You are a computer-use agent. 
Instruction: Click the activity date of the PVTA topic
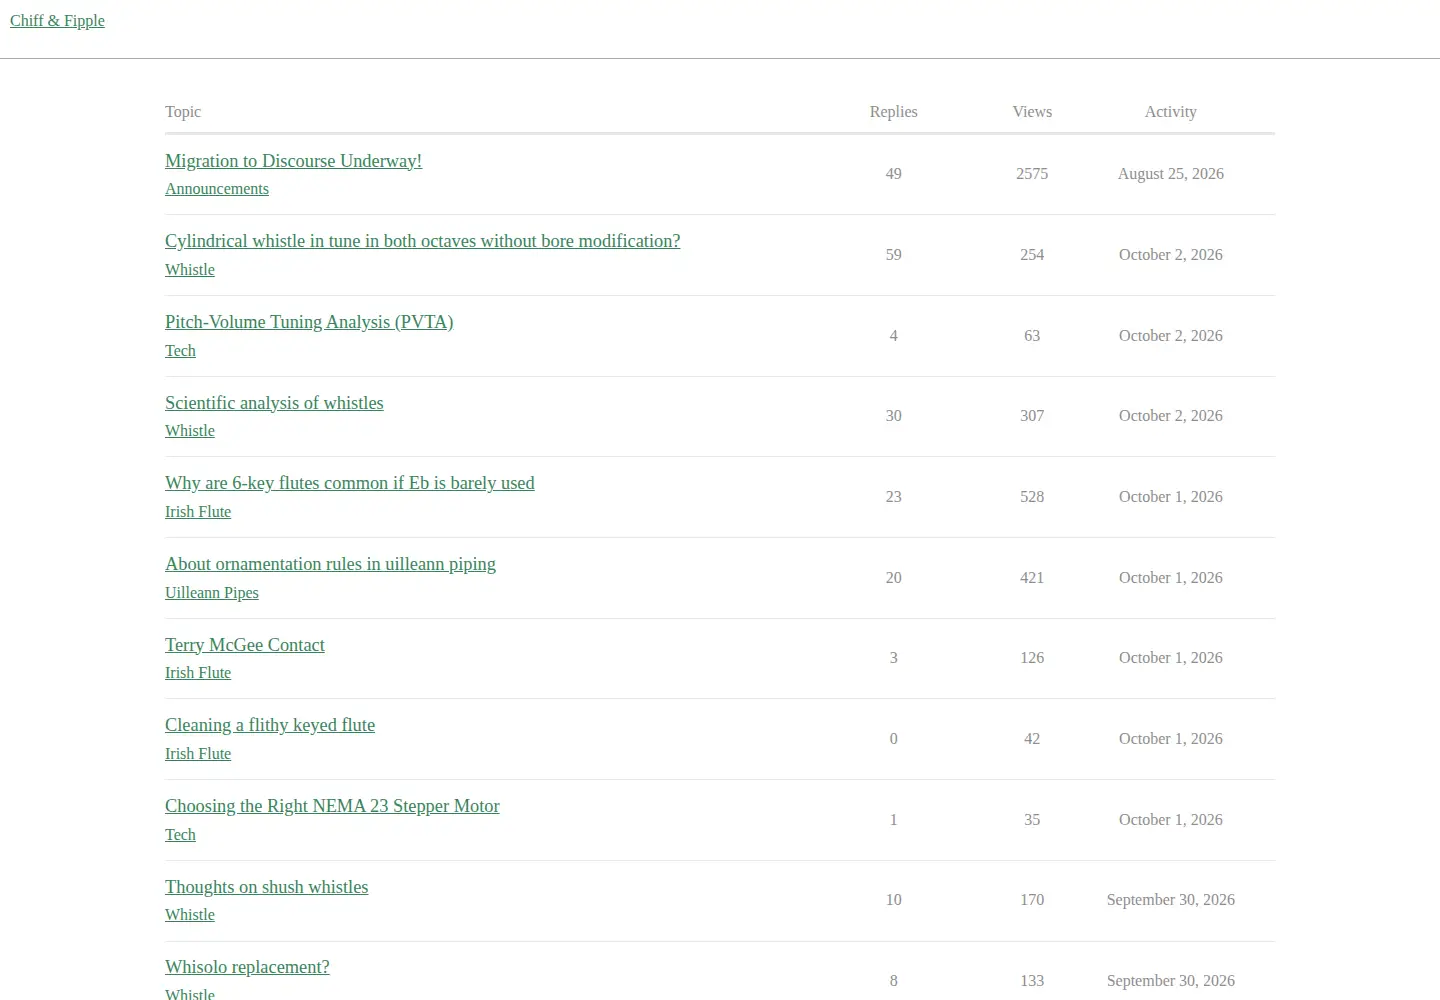point(1171,336)
